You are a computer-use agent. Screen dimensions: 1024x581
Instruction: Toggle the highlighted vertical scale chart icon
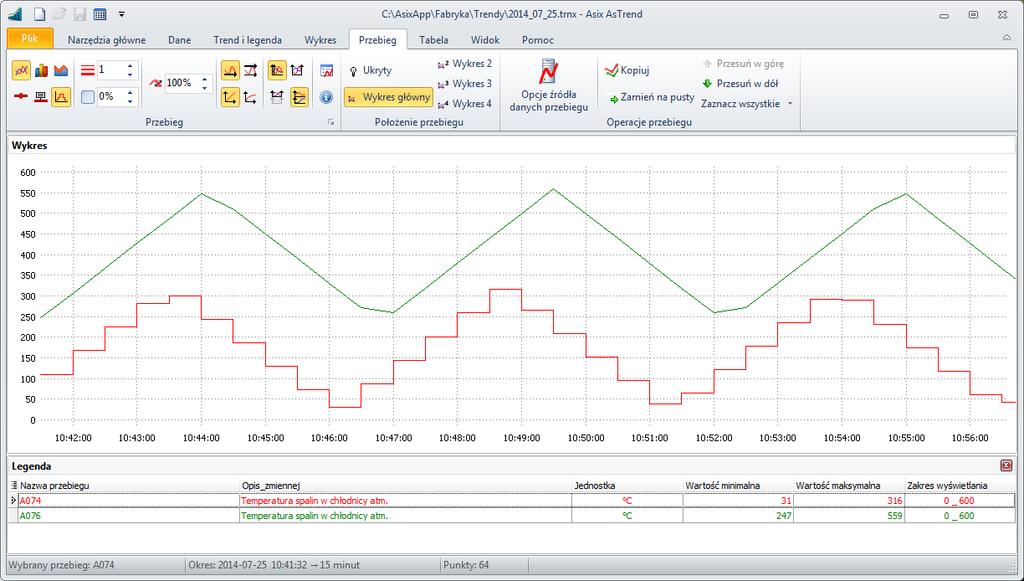coord(277,70)
